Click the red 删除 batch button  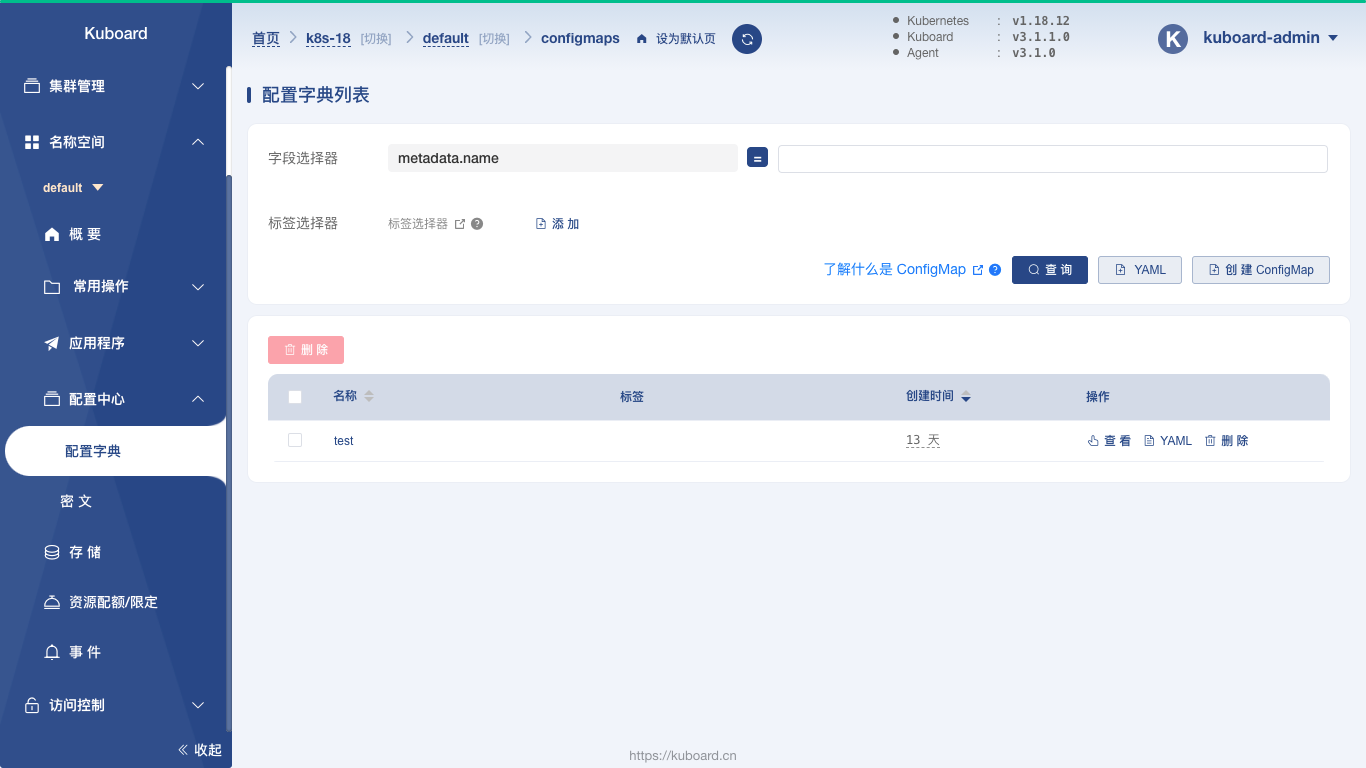(x=306, y=350)
